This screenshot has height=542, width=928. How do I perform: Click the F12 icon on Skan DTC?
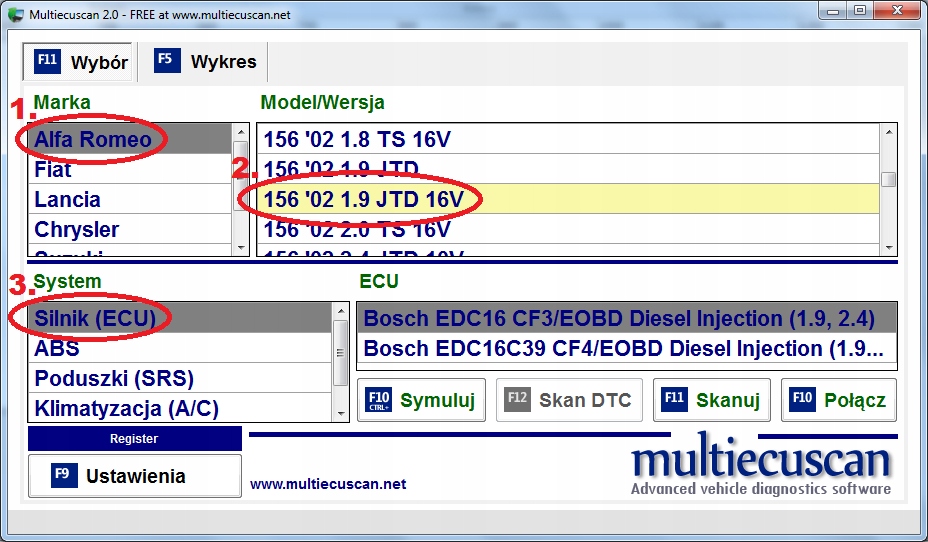tap(517, 399)
